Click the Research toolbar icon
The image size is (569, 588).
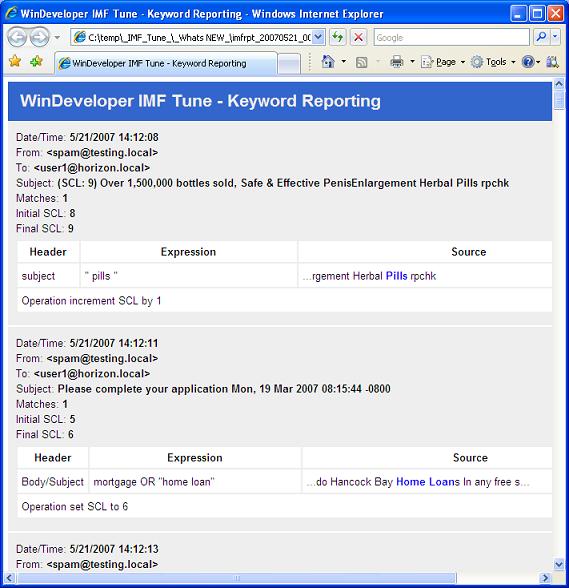552,62
